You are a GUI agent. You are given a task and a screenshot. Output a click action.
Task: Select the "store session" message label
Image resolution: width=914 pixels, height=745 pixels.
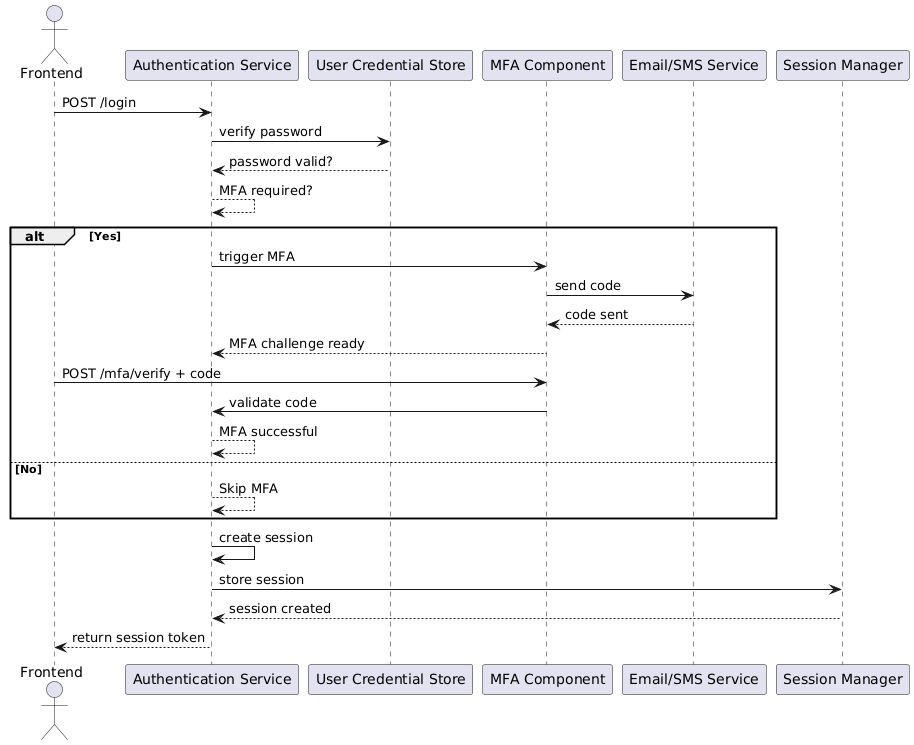(262, 580)
